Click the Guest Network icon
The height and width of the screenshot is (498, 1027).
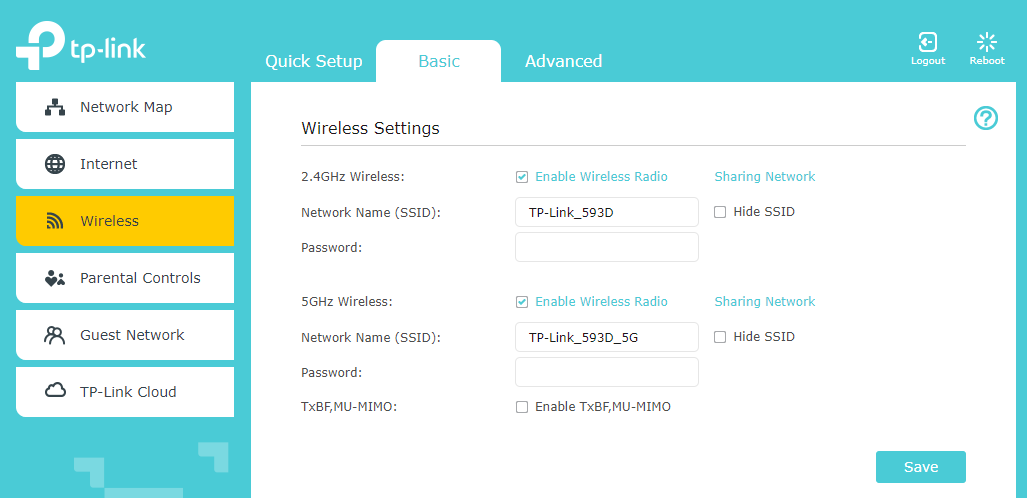point(55,335)
